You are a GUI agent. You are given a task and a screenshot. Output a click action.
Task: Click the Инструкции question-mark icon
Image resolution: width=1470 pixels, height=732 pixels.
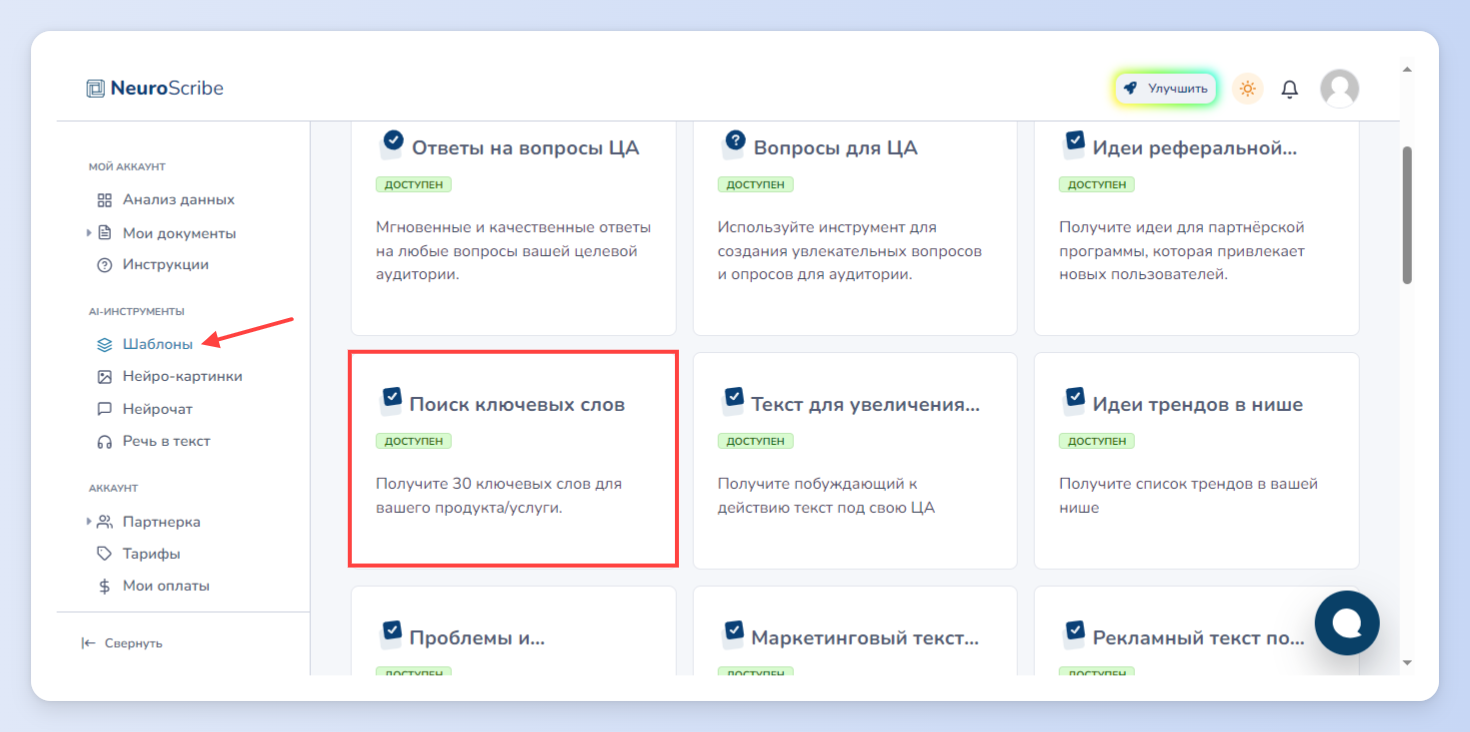[104, 265]
